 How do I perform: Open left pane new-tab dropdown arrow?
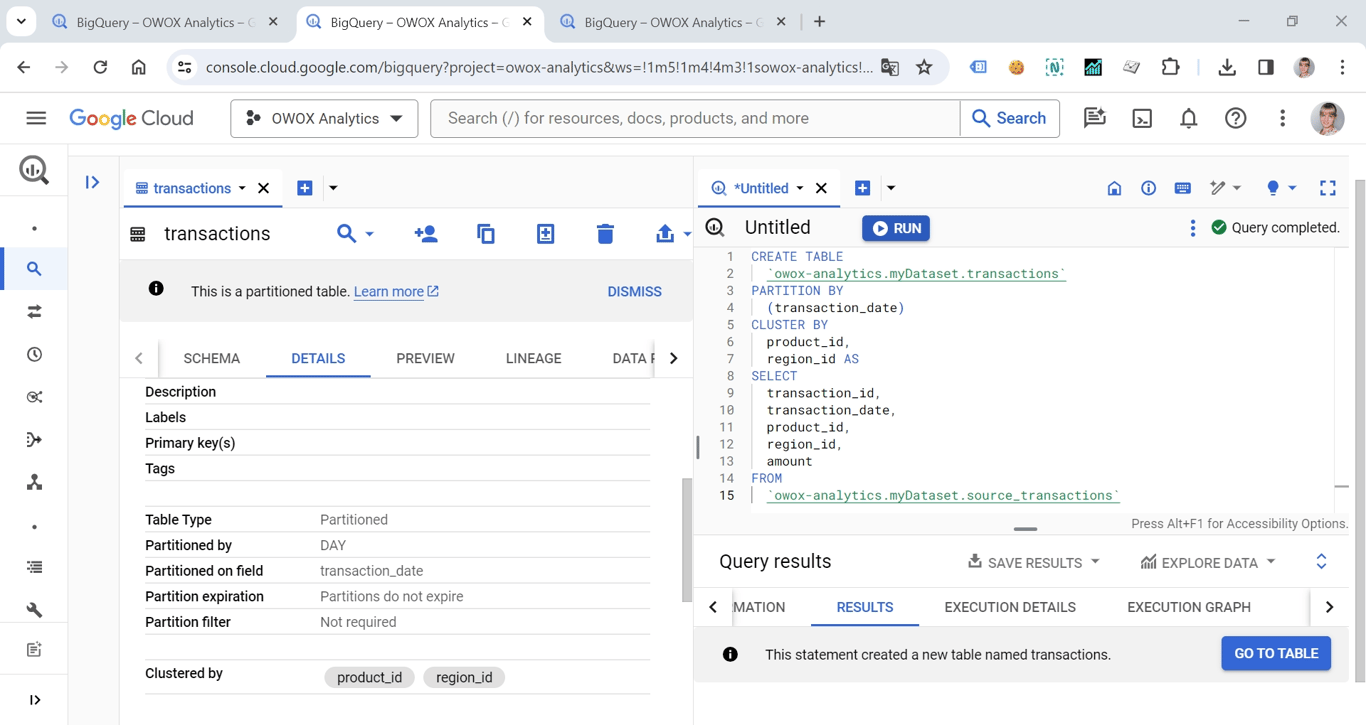[x=333, y=188]
